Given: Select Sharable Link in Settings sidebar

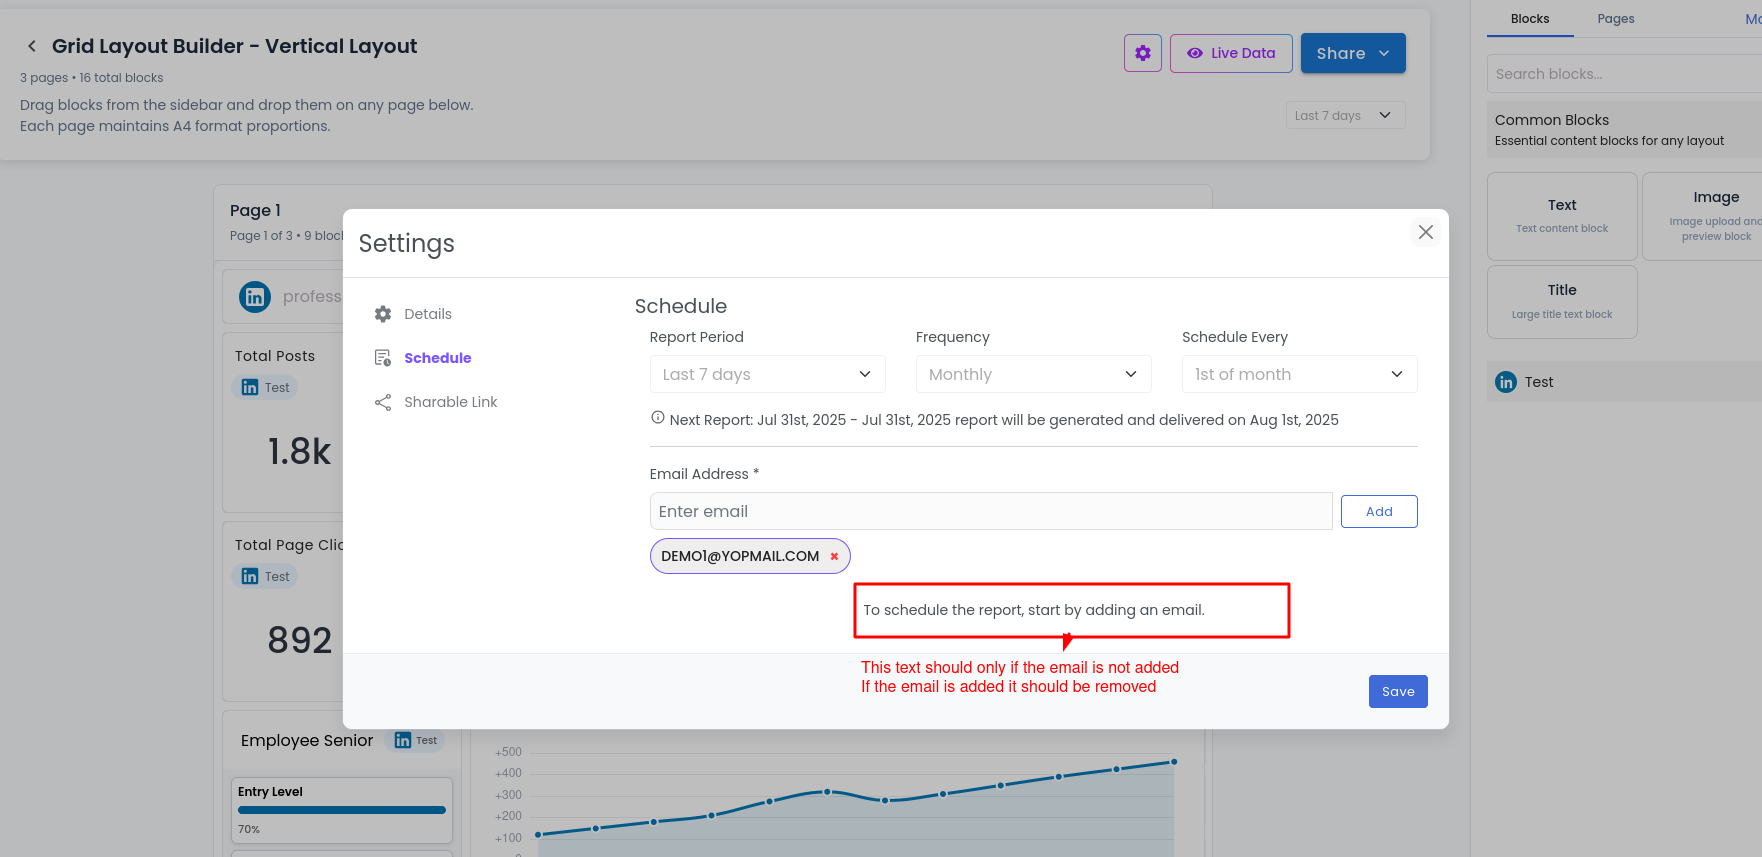Looking at the screenshot, I should pyautogui.click(x=451, y=402).
